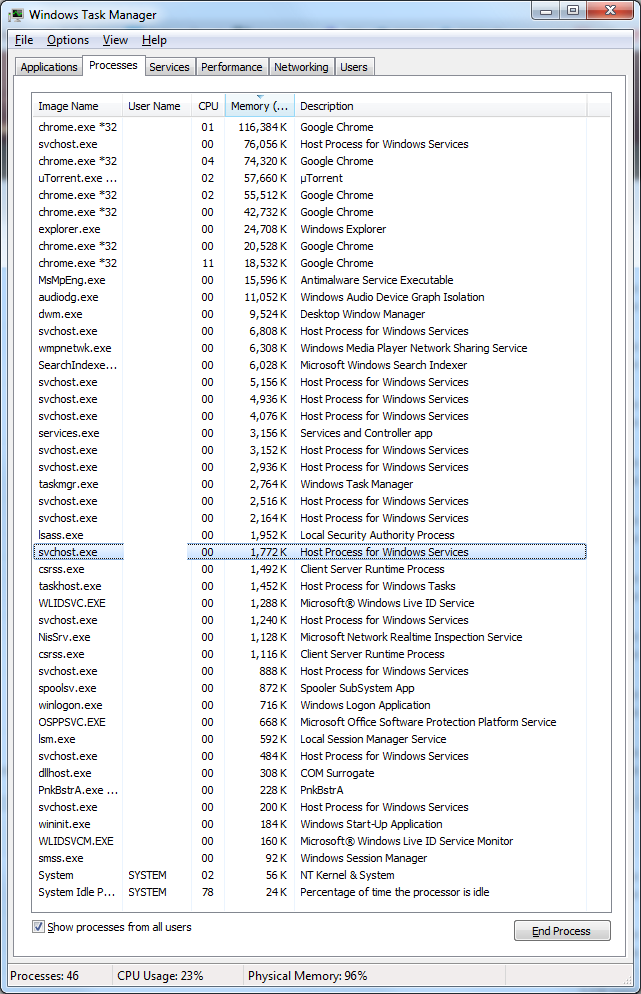Open the File menu
Screen dimensions: 641x994
click(24, 40)
